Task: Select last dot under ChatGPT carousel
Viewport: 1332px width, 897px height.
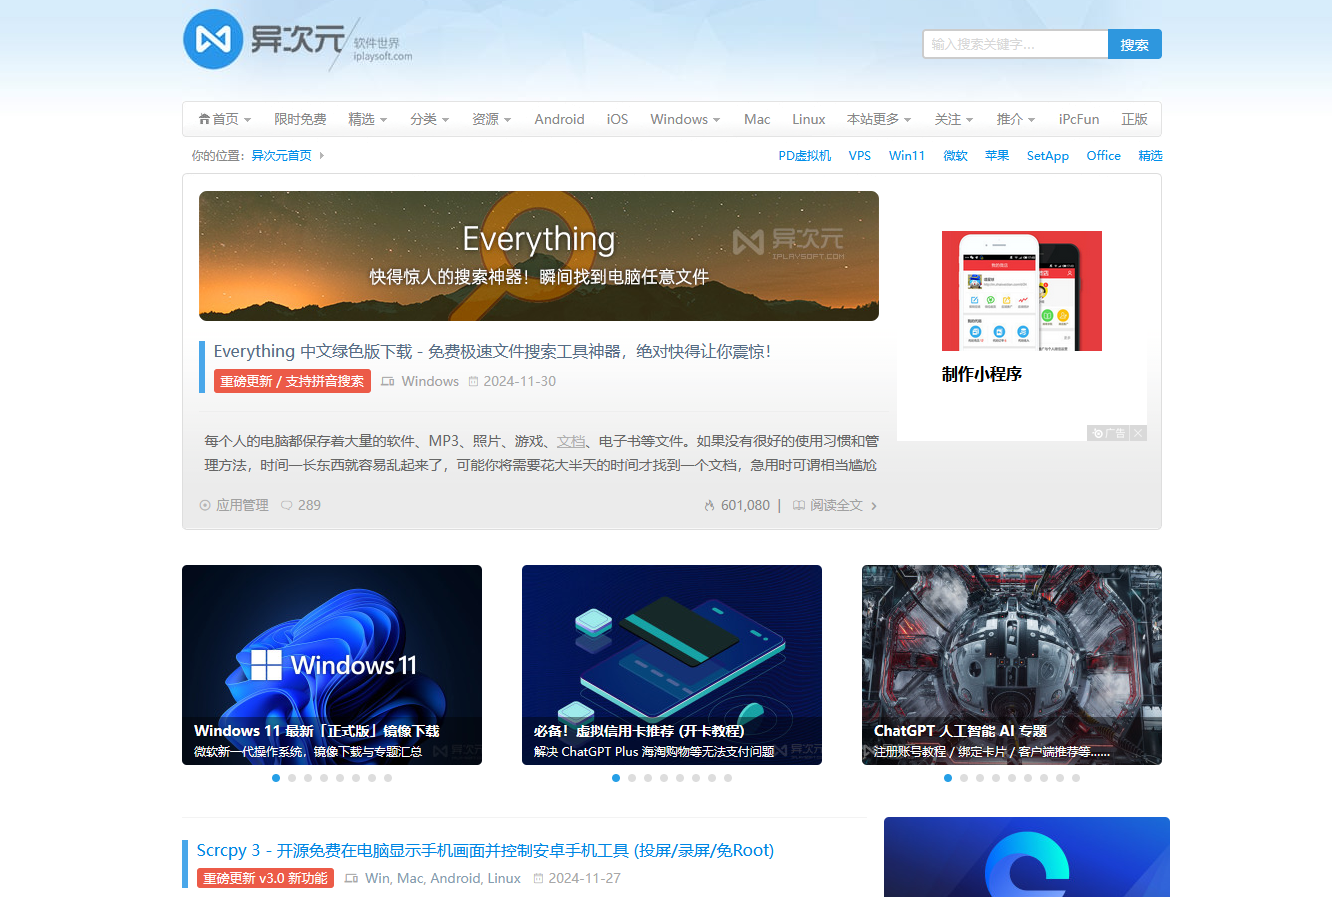Action: tap(1076, 778)
